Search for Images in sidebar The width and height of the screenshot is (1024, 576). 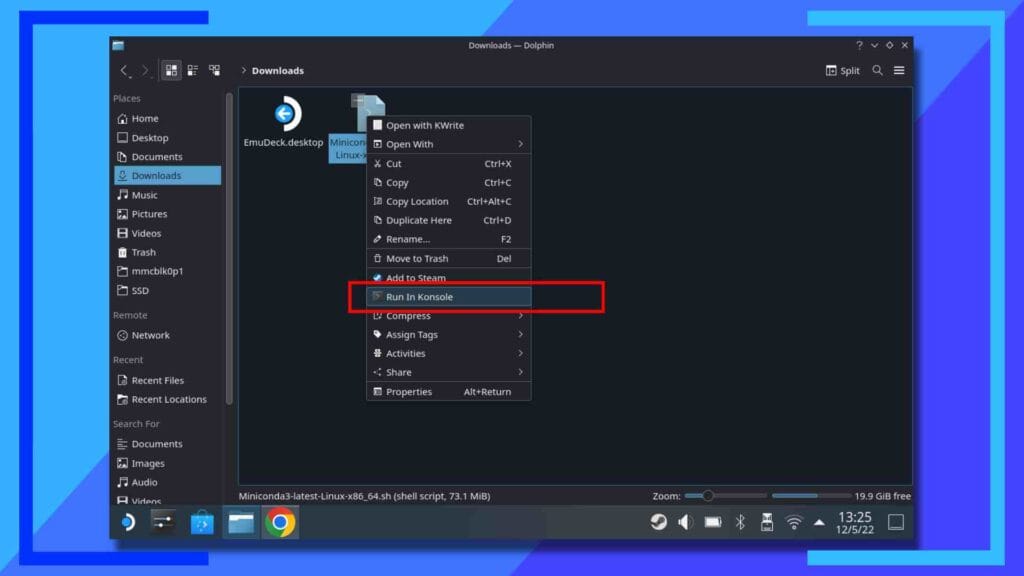point(168,463)
